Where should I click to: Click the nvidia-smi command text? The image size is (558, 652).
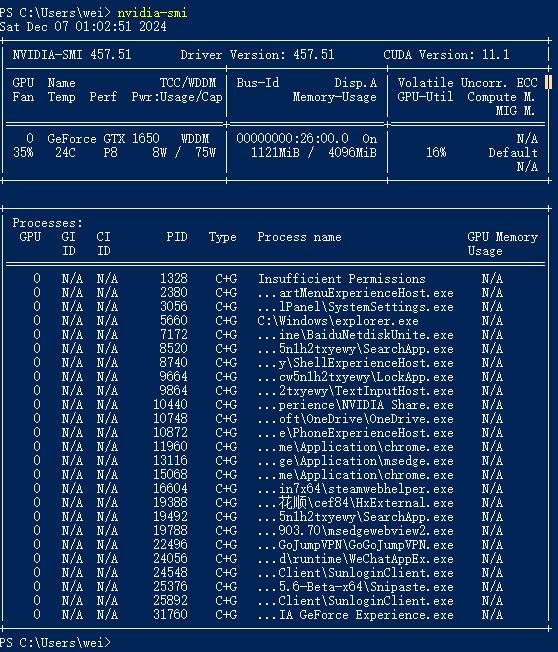pos(152,13)
